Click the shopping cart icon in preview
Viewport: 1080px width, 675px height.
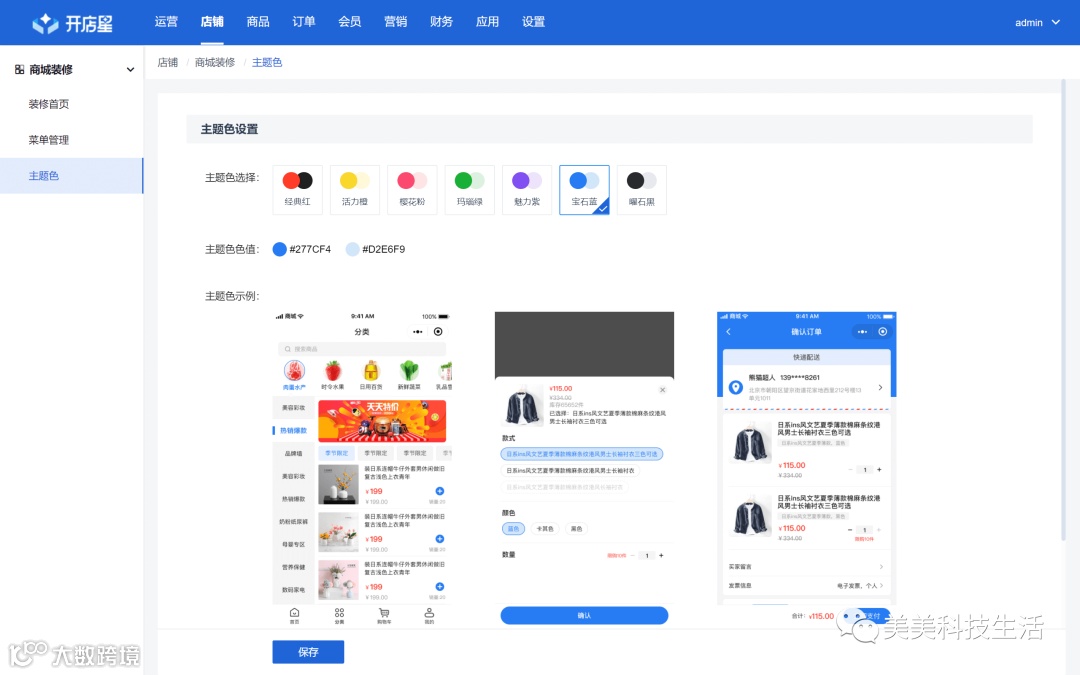click(384, 613)
